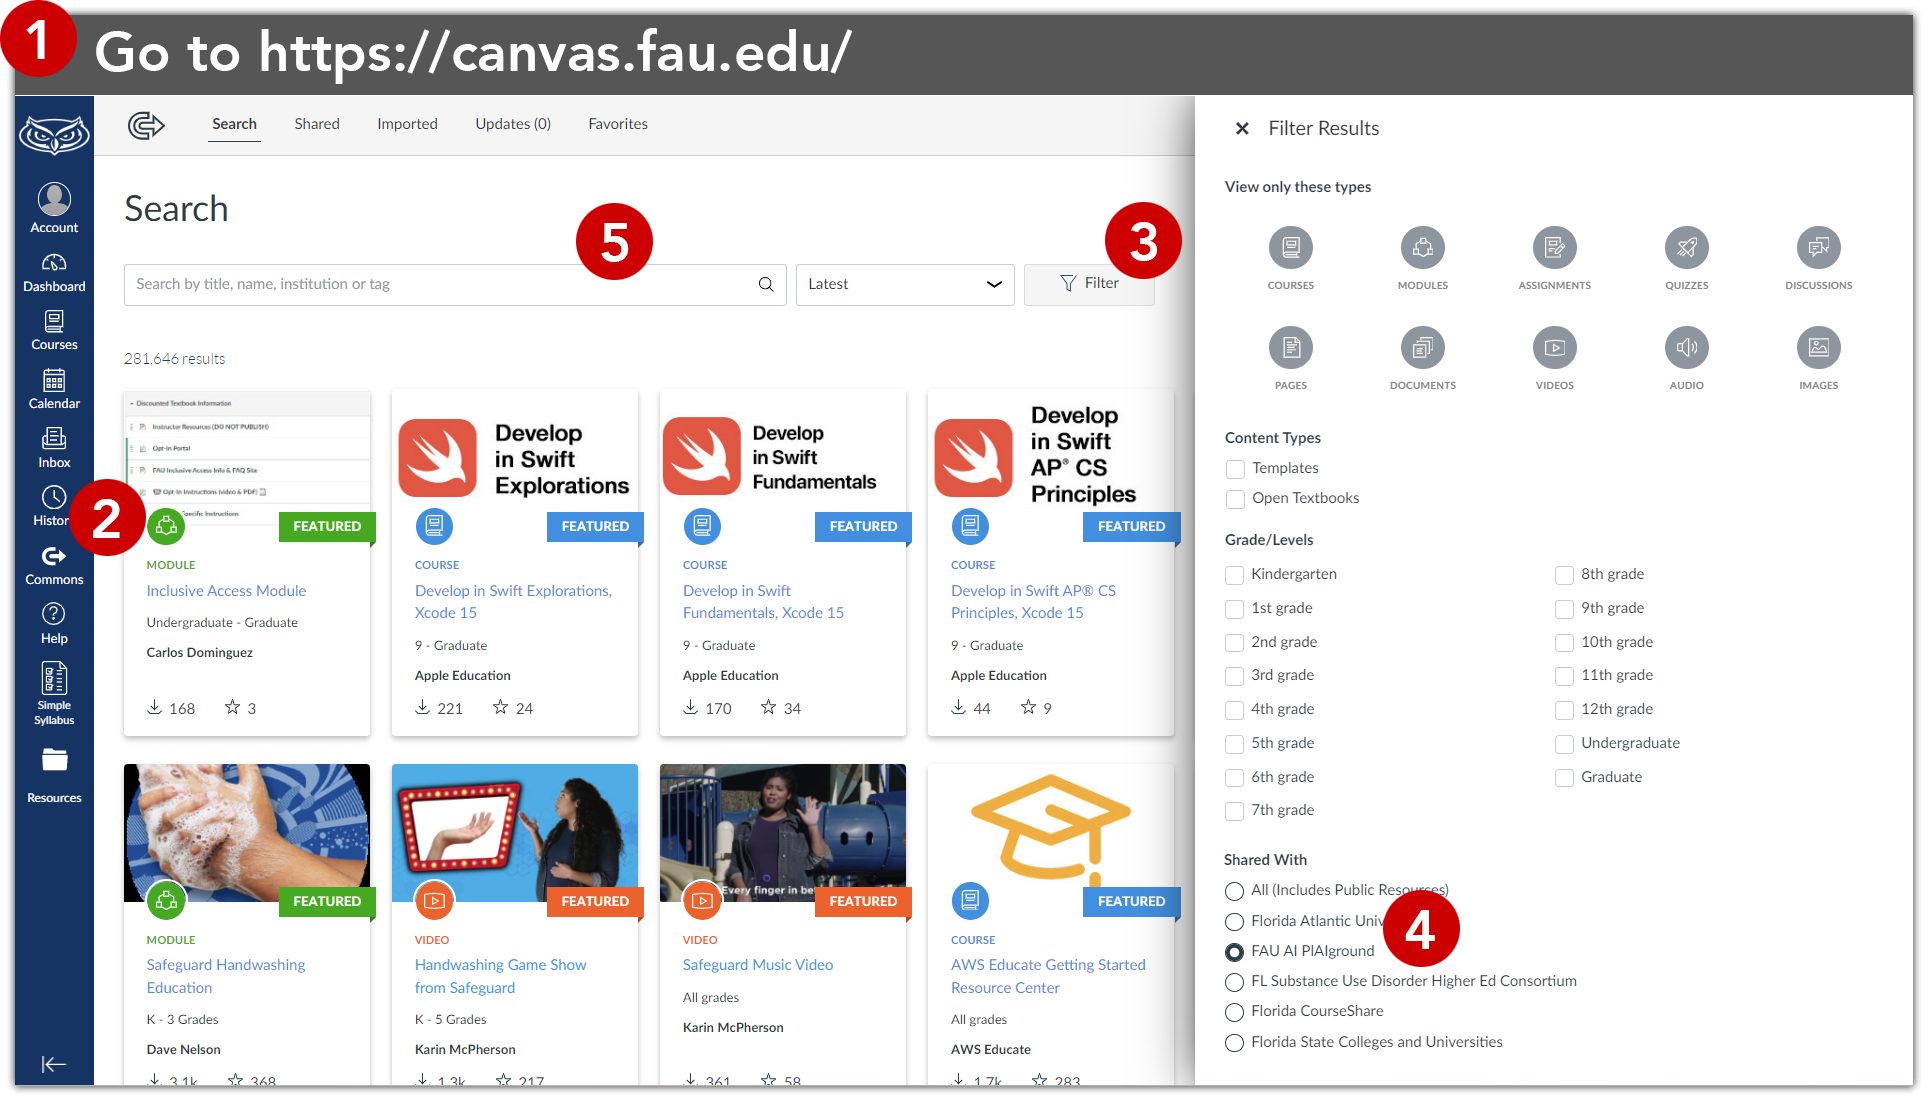Select the Florida CourseShare radio option

pos(1234,1012)
